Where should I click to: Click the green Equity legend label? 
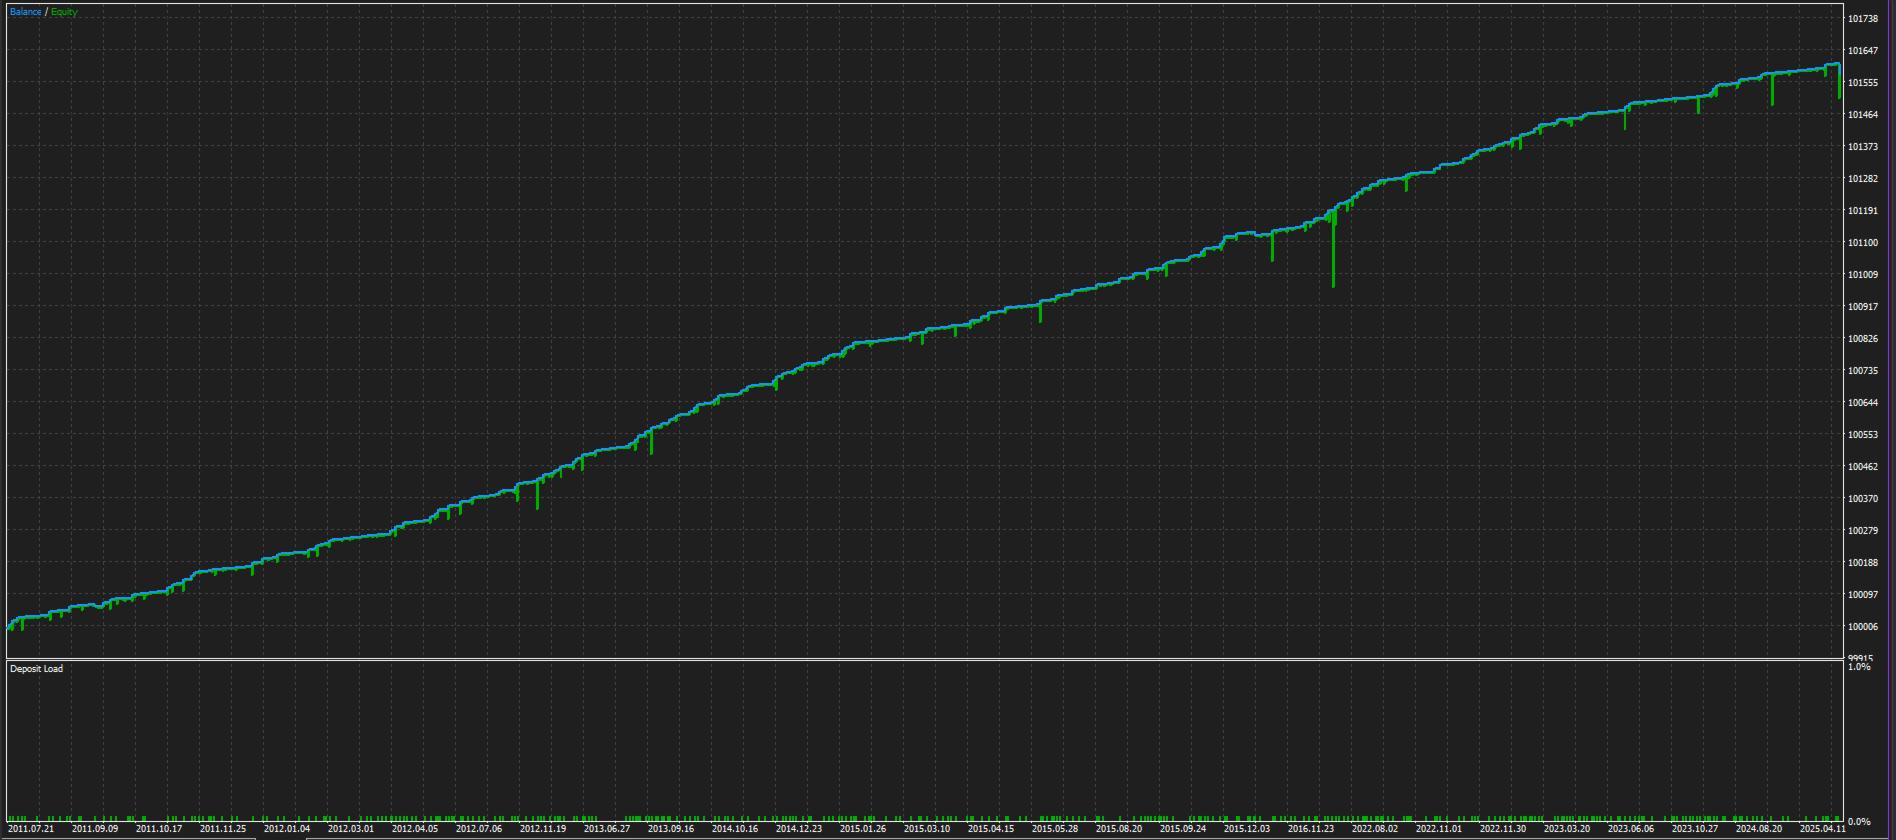[x=64, y=12]
